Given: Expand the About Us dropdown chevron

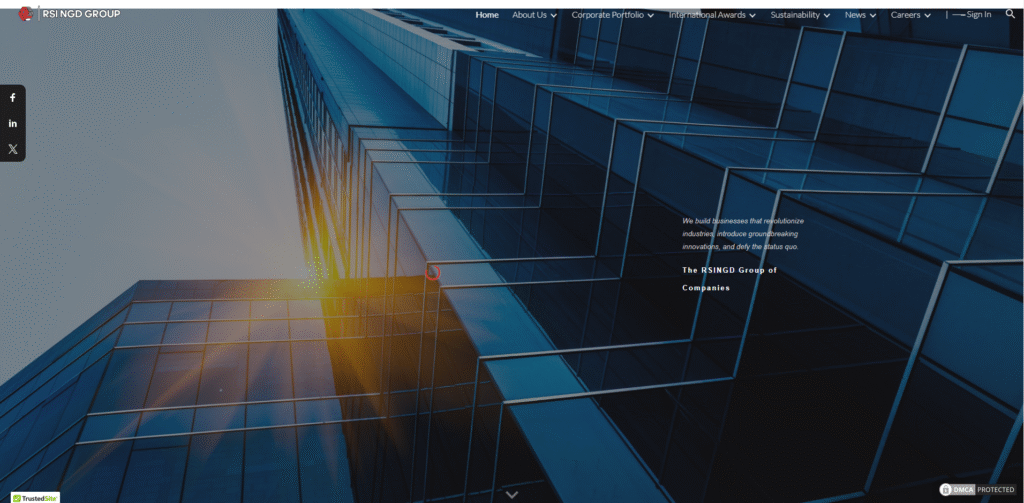Looking at the screenshot, I should [554, 16].
